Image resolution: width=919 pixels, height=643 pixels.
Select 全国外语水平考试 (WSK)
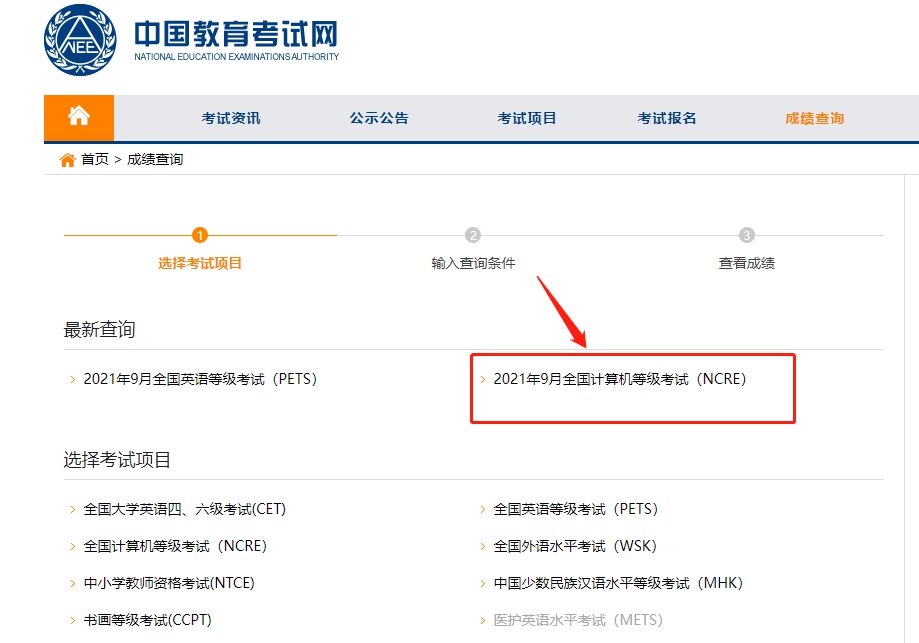point(576,546)
